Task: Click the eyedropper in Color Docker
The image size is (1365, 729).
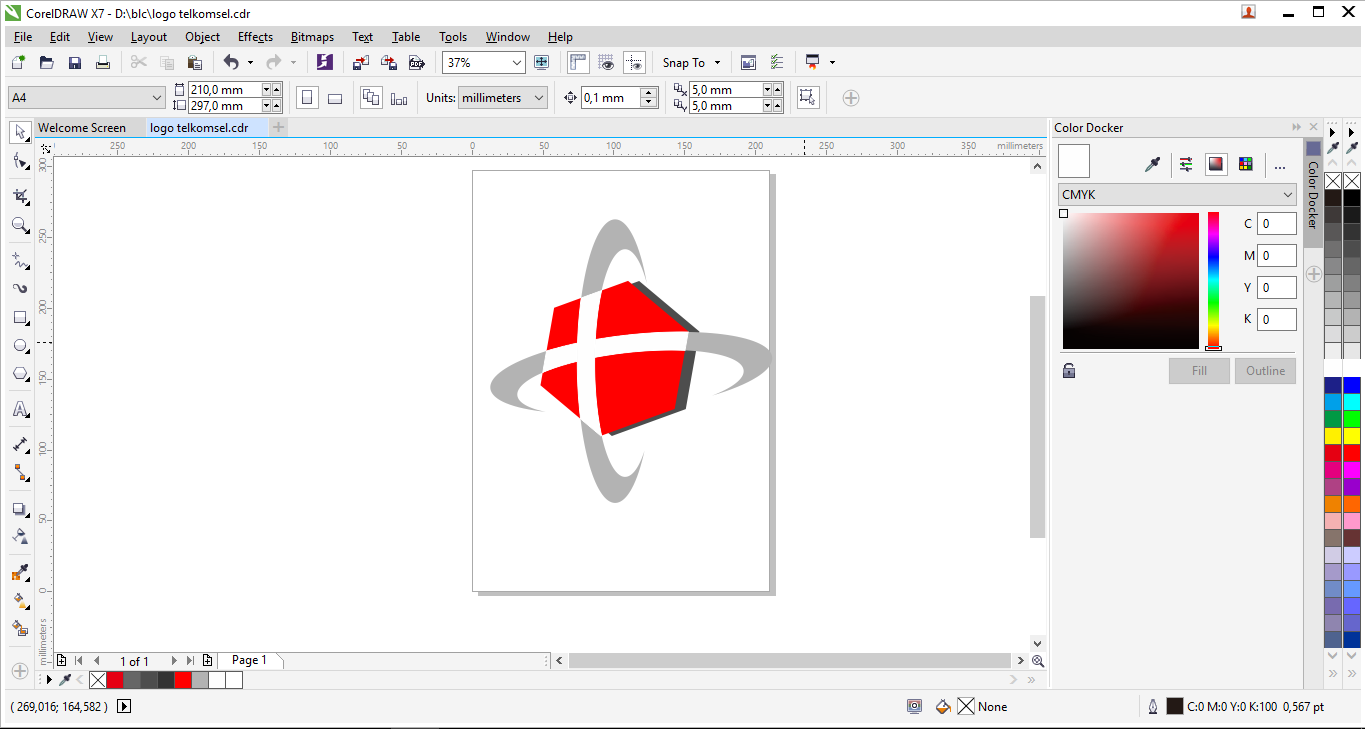Action: click(x=1152, y=165)
